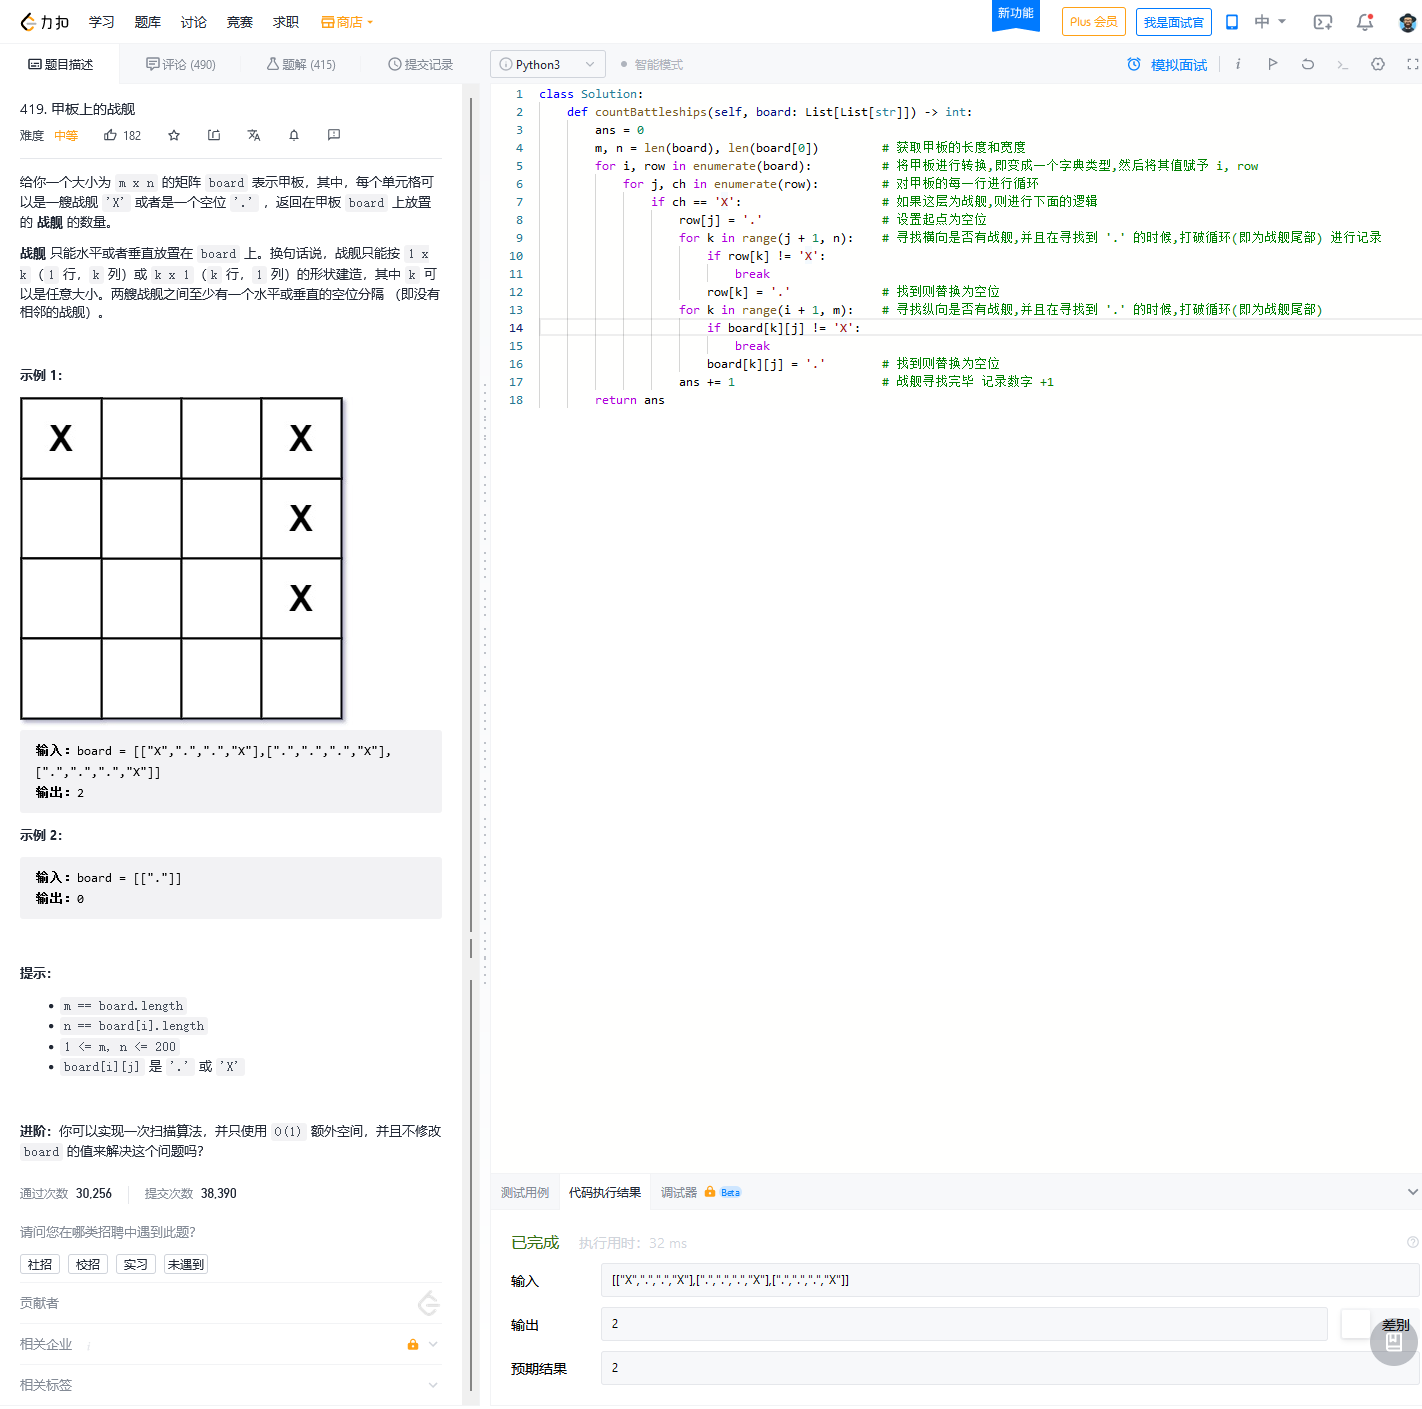Open the editor terminal icon
Screen dimensions: 1422x1409
pos(1343,65)
